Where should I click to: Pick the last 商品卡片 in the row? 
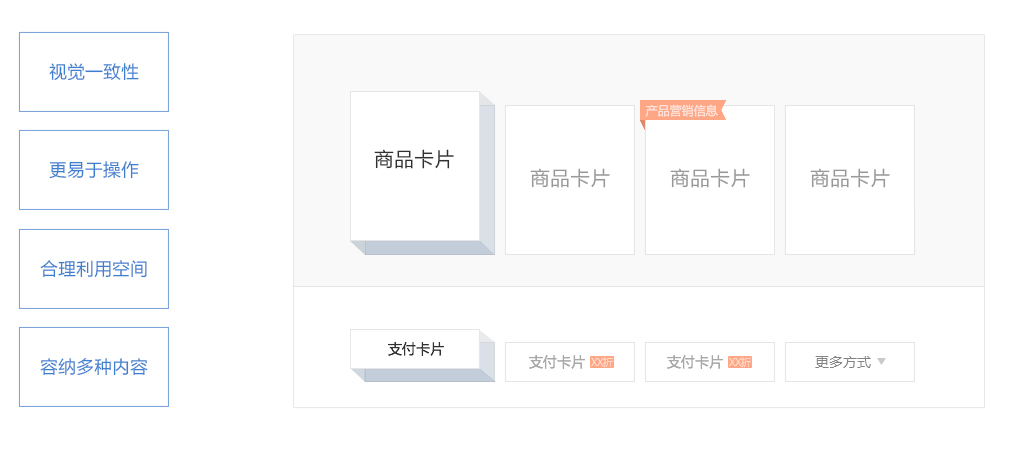coord(850,180)
